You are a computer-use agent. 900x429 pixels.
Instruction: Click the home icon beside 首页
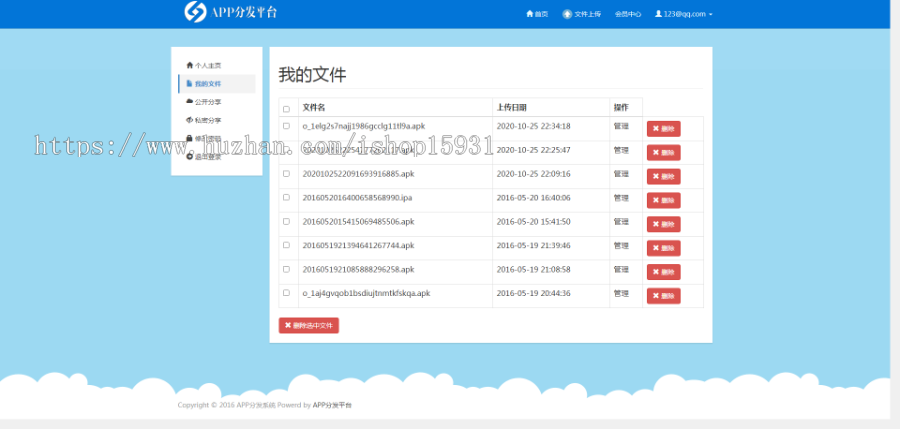click(529, 14)
